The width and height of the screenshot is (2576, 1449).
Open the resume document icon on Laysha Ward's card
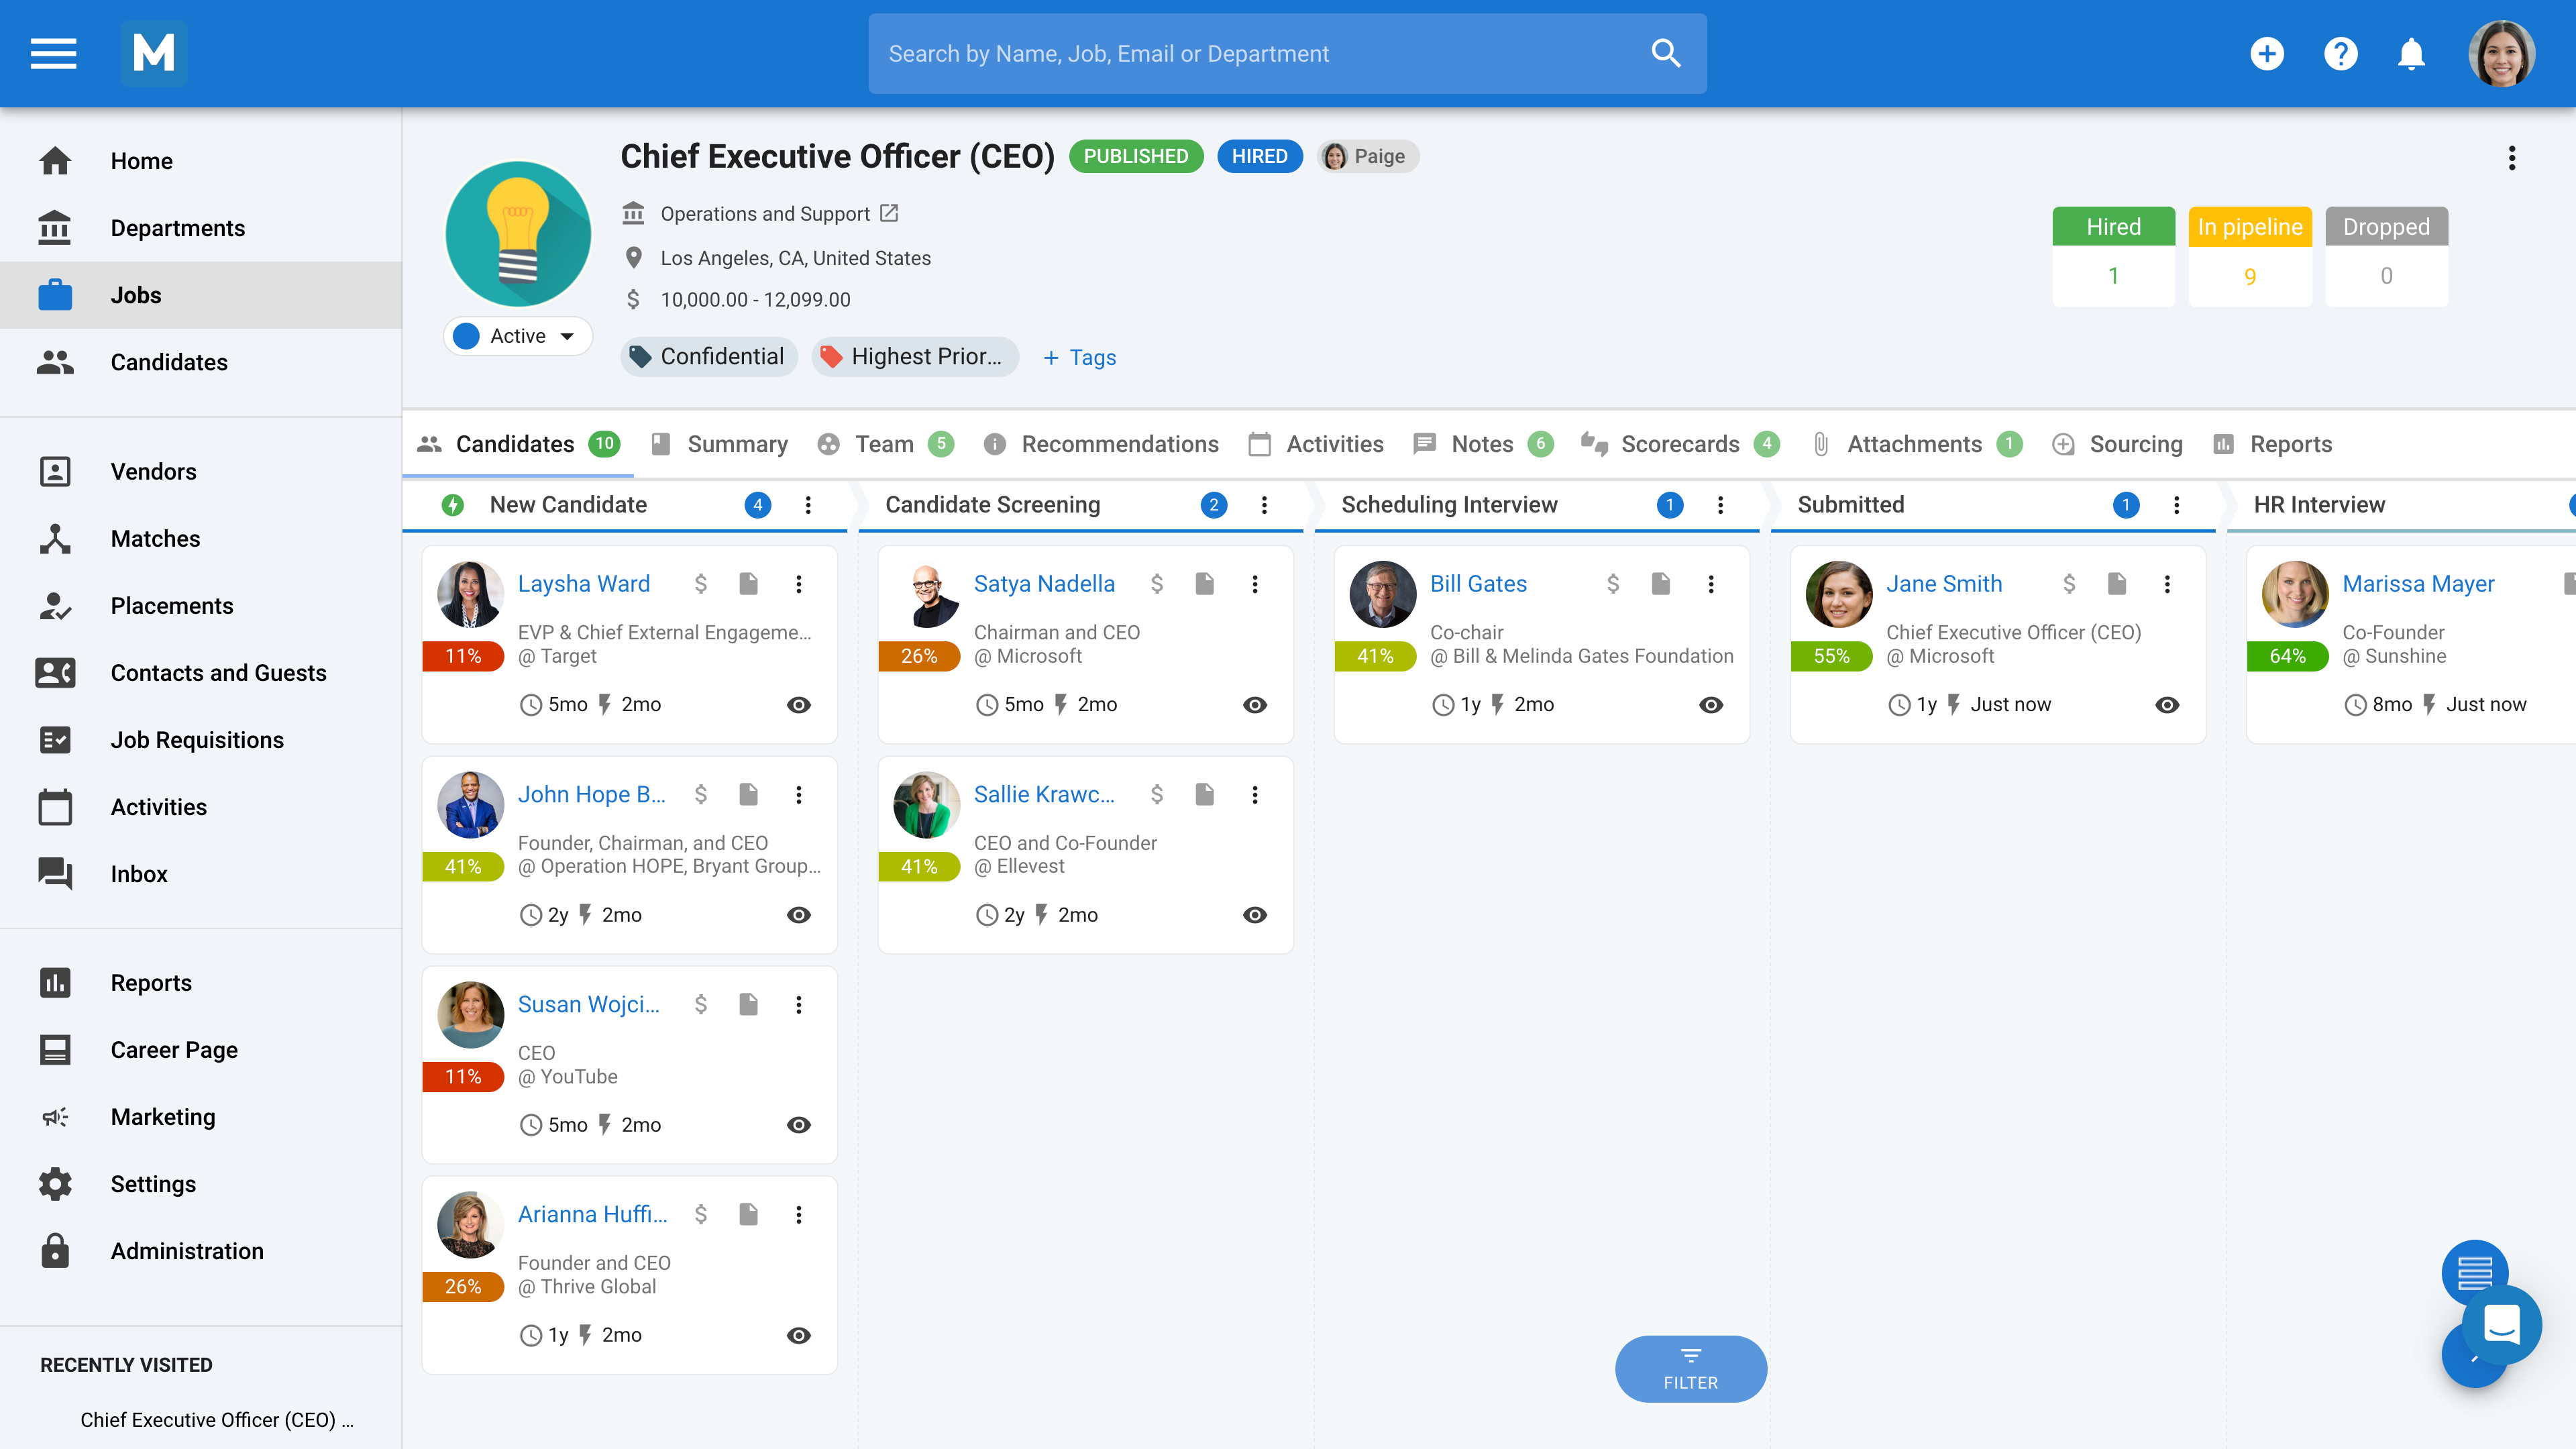tap(748, 583)
